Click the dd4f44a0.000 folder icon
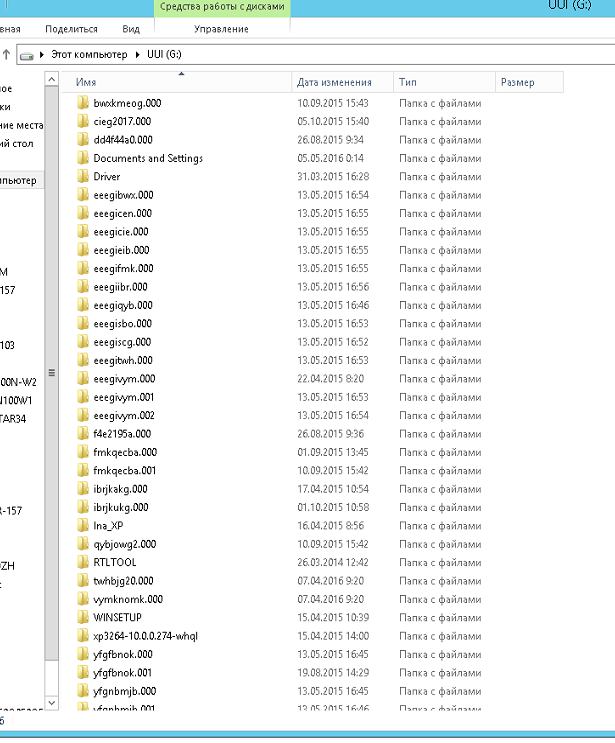 coord(83,140)
